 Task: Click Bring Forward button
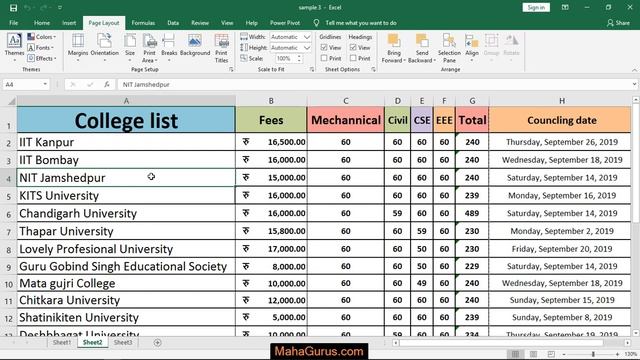[393, 48]
